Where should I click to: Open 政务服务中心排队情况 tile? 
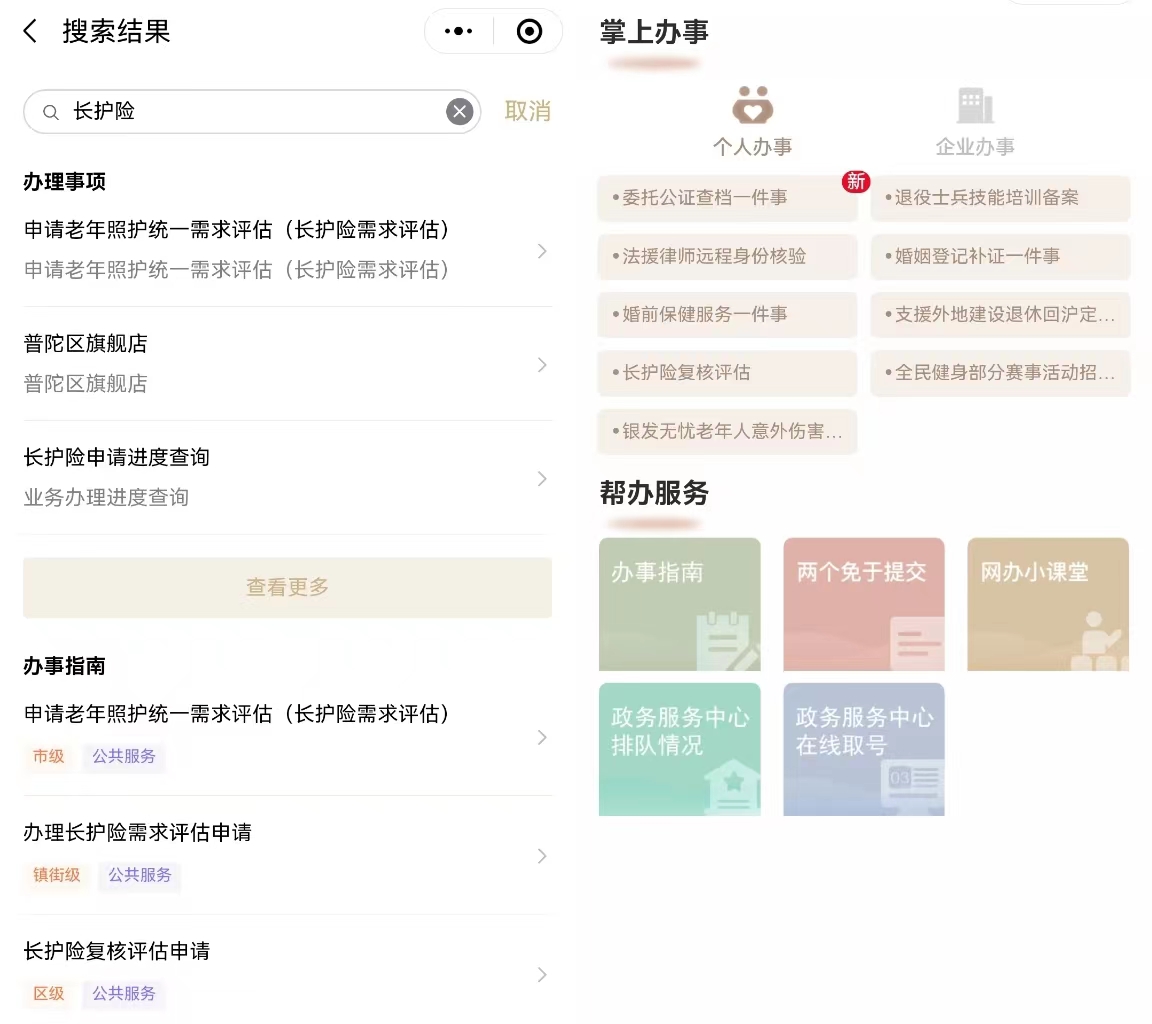(x=679, y=749)
